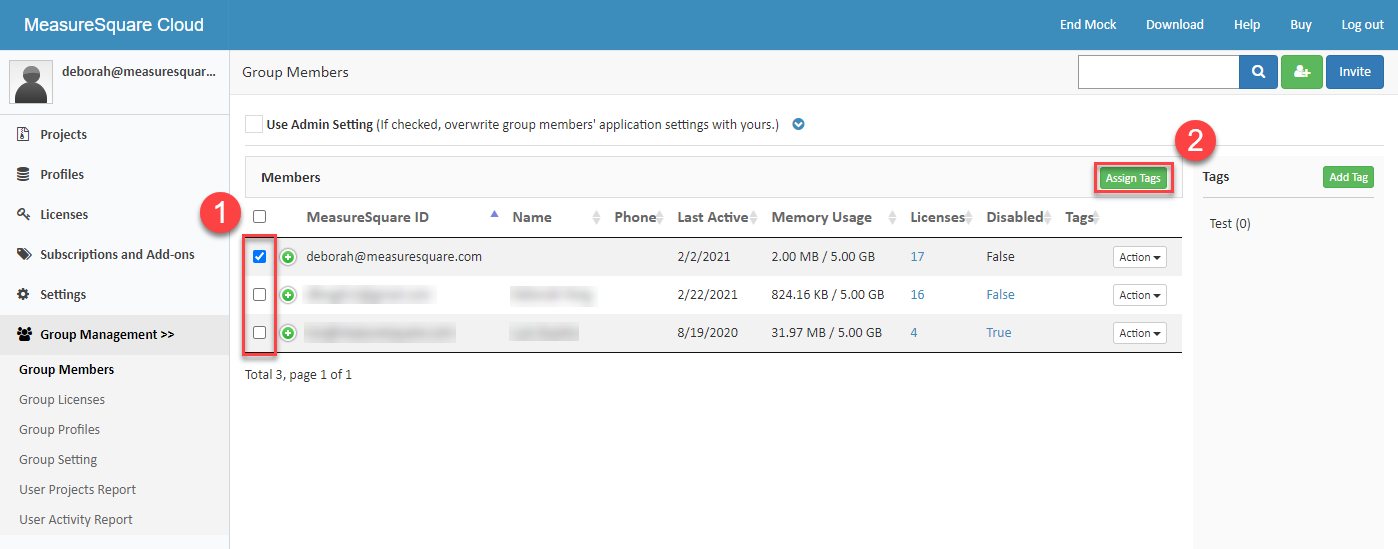Image resolution: width=1398 pixels, height=549 pixels.
Task: Log out from the top bar
Action: pyautogui.click(x=1362, y=24)
